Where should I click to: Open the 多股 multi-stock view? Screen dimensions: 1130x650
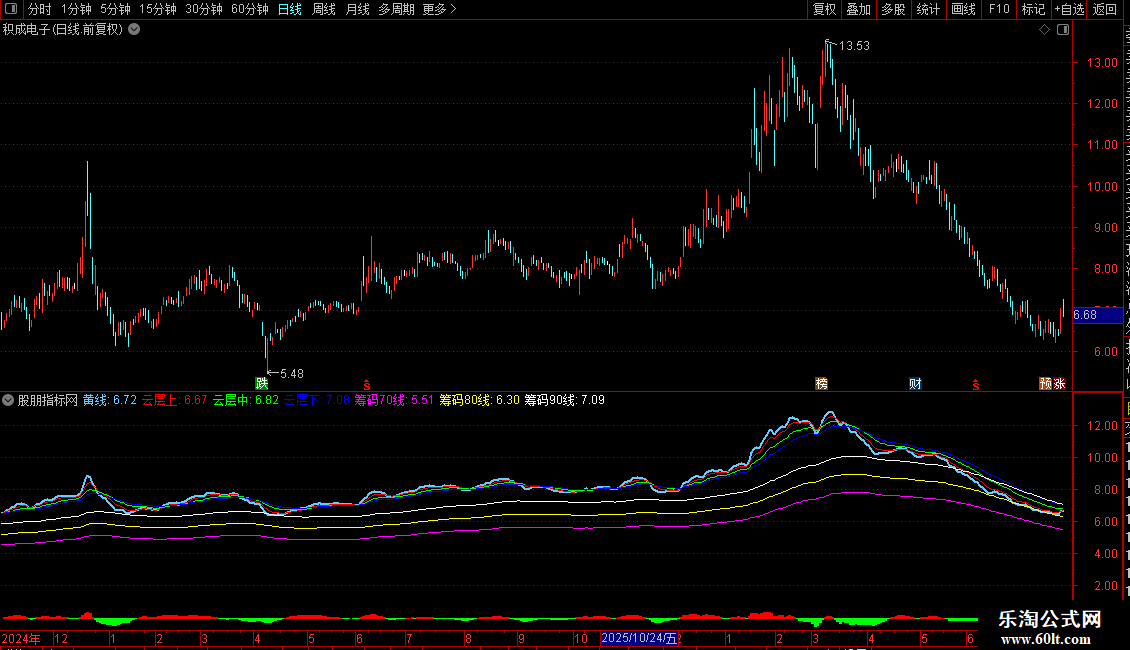[x=893, y=9]
